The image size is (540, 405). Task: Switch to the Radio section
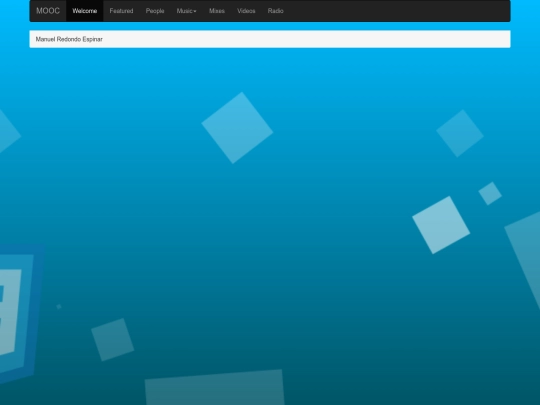(x=276, y=11)
